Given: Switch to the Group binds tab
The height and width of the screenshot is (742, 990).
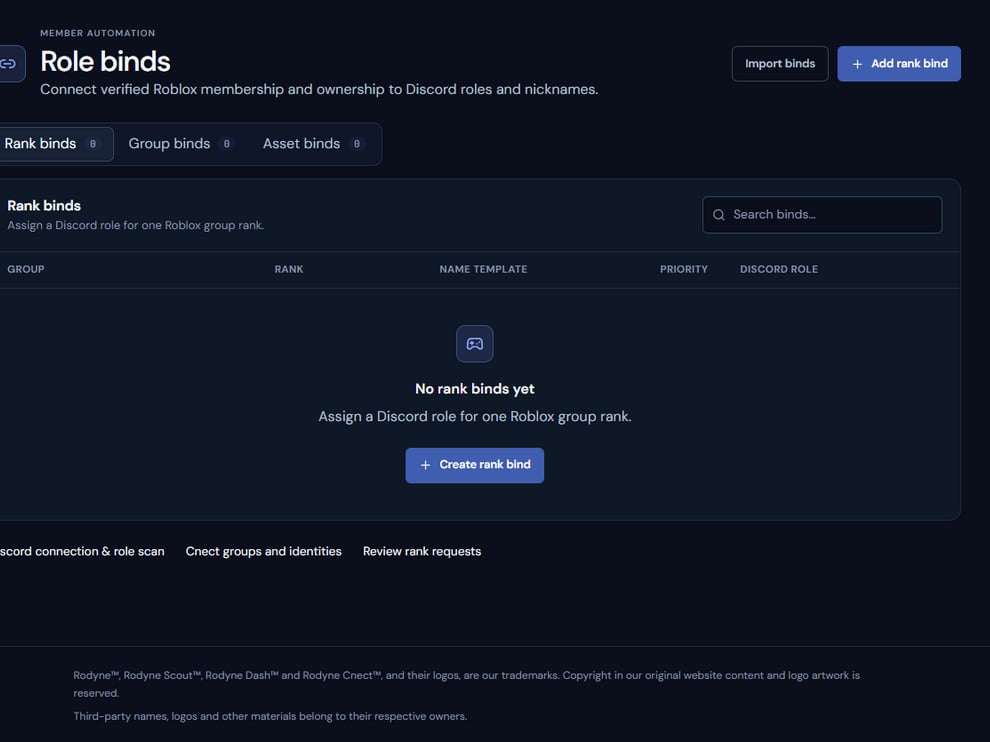Looking at the screenshot, I should (181, 144).
